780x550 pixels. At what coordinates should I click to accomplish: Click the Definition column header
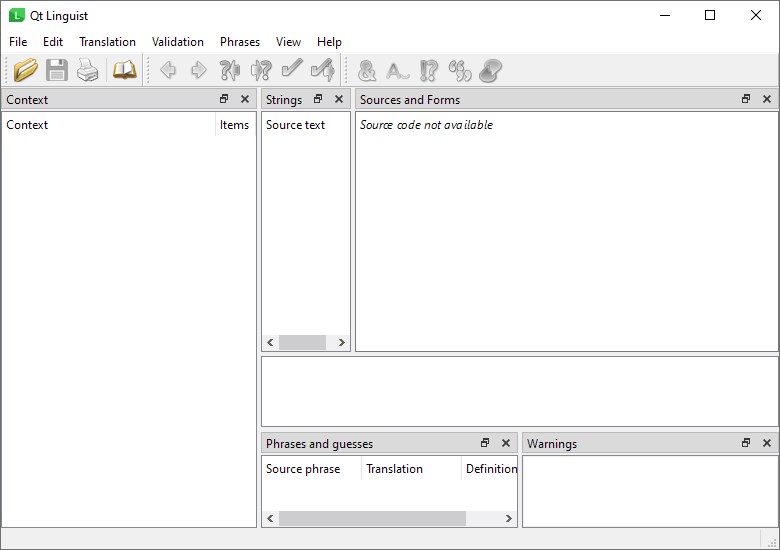click(489, 469)
